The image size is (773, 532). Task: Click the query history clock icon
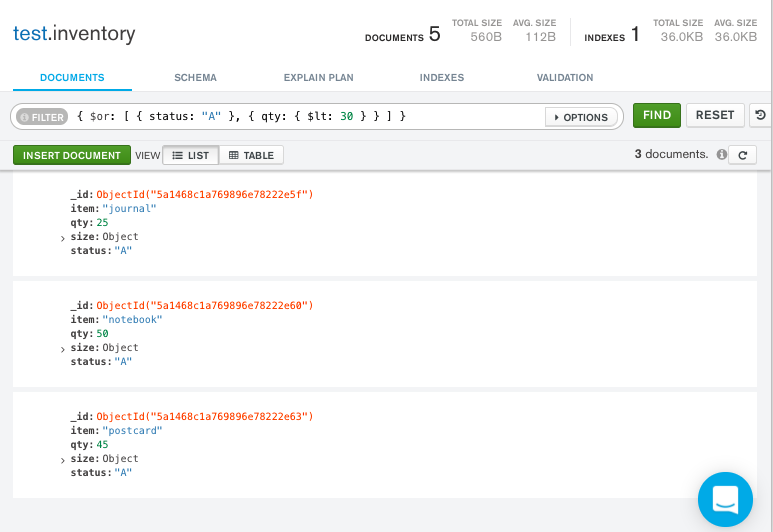pyautogui.click(x=761, y=116)
